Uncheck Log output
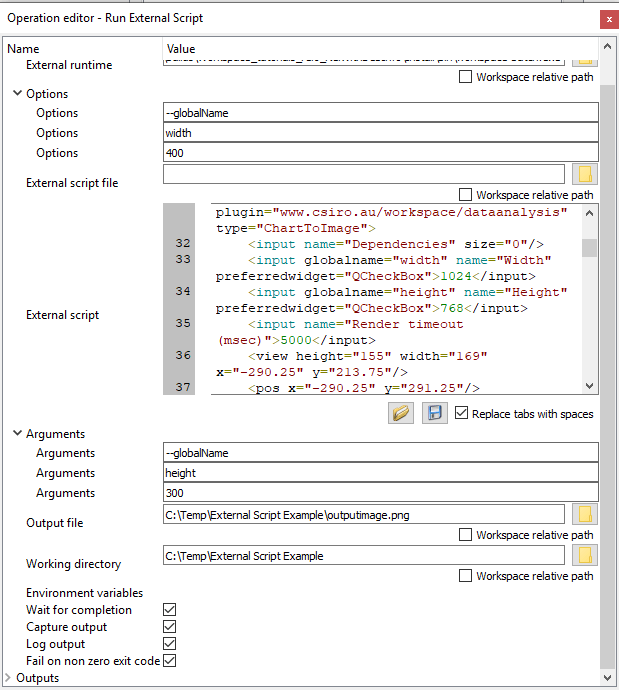The image size is (619, 690). click(169, 644)
